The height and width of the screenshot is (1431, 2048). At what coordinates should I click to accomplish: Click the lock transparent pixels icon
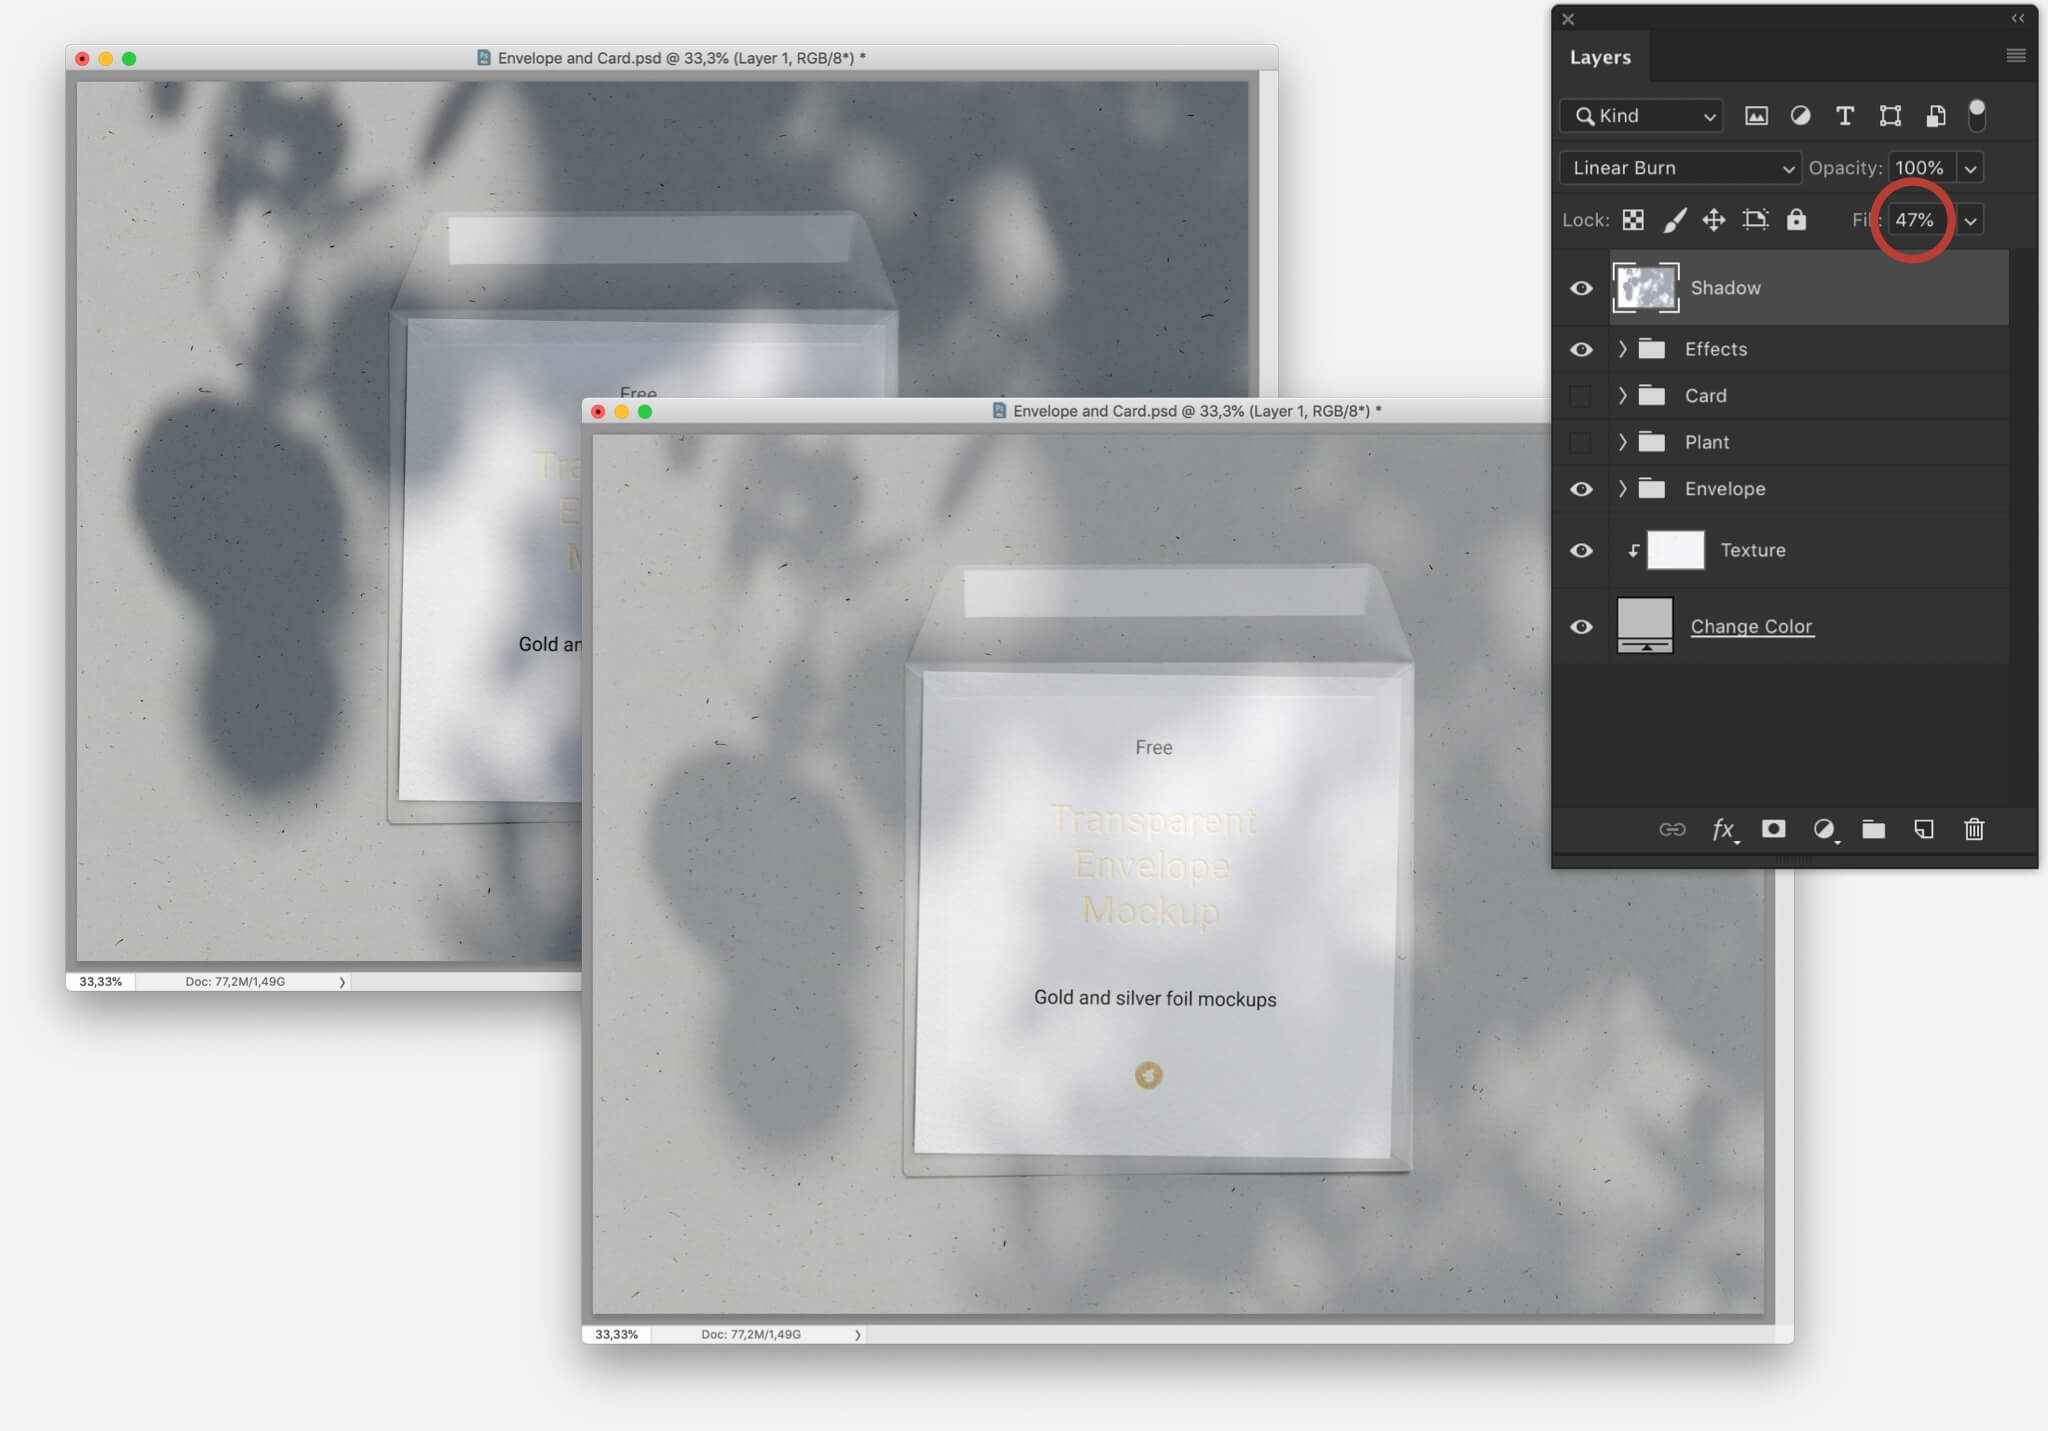point(1633,220)
